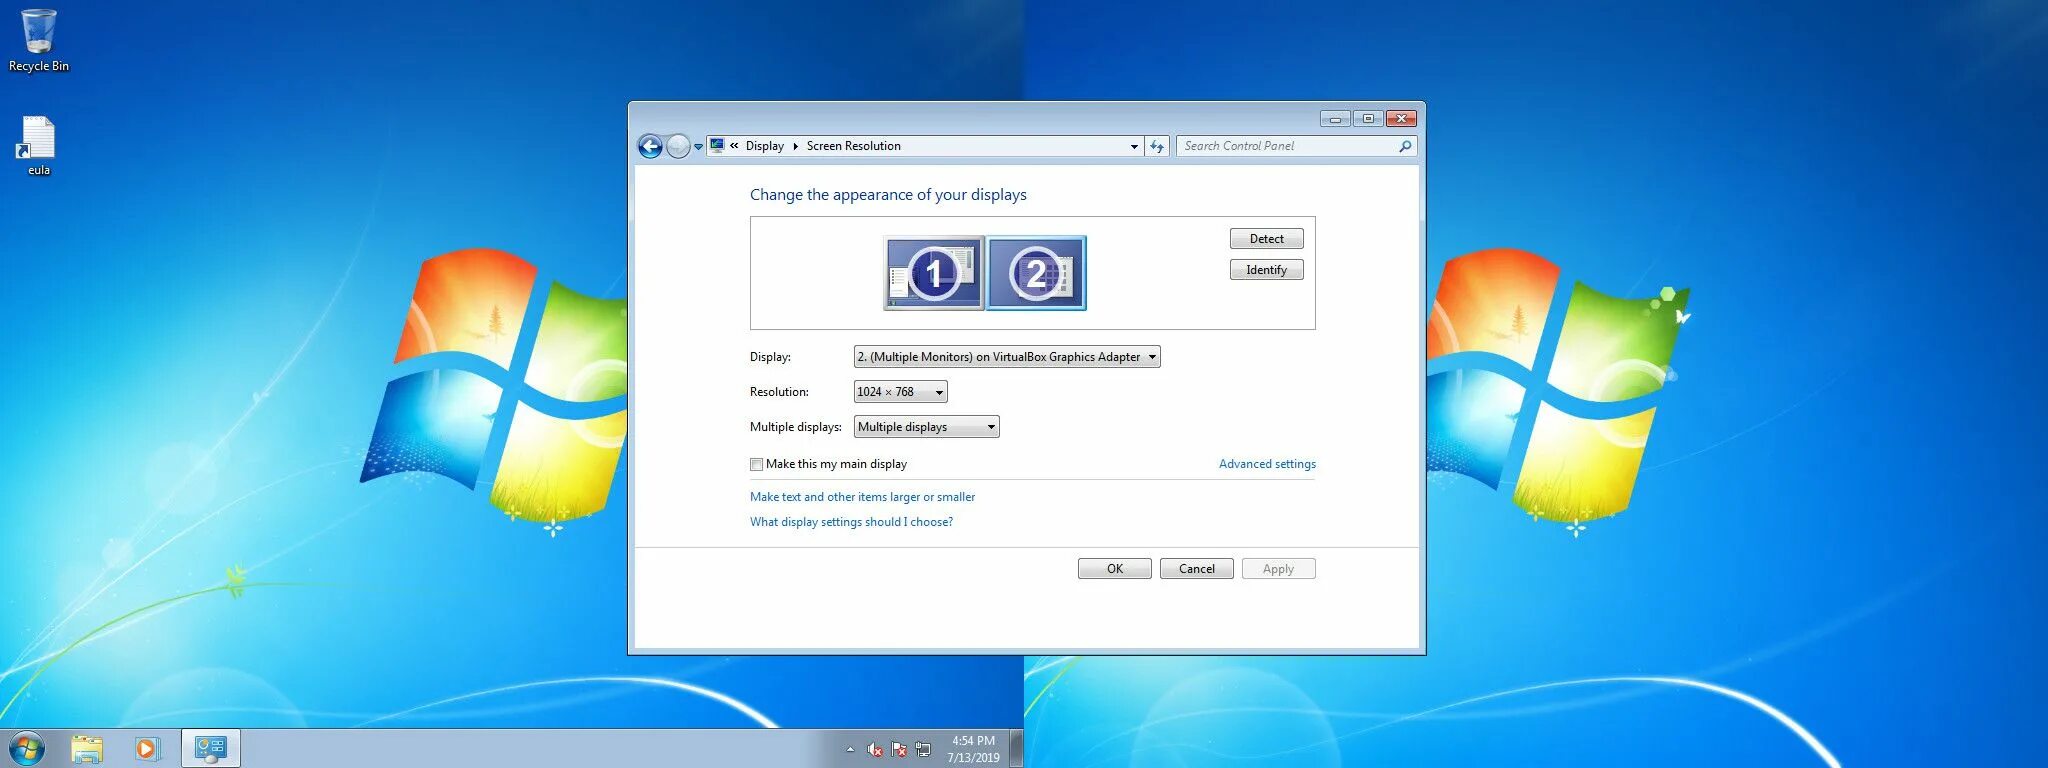Open the Action Center flag icon
The image size is (2048, 768).
(x=899, y=749)
